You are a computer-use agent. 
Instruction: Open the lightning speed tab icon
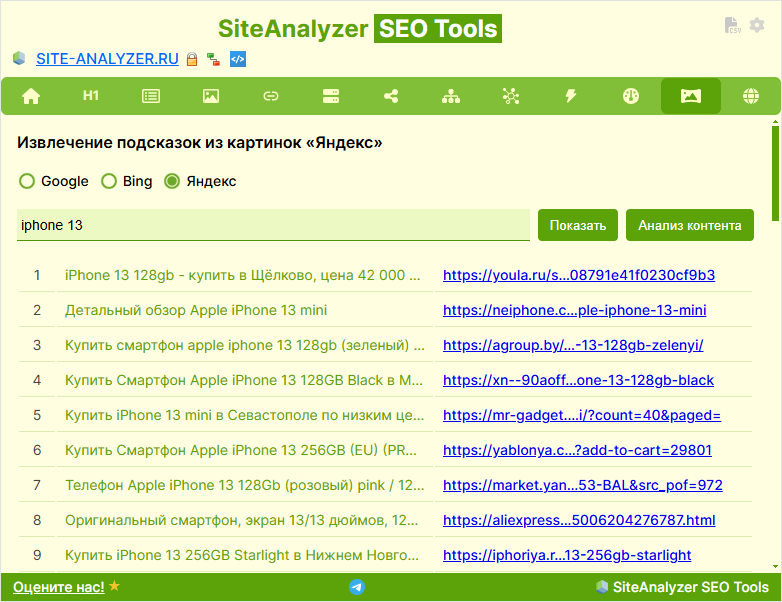pos(571,96)
